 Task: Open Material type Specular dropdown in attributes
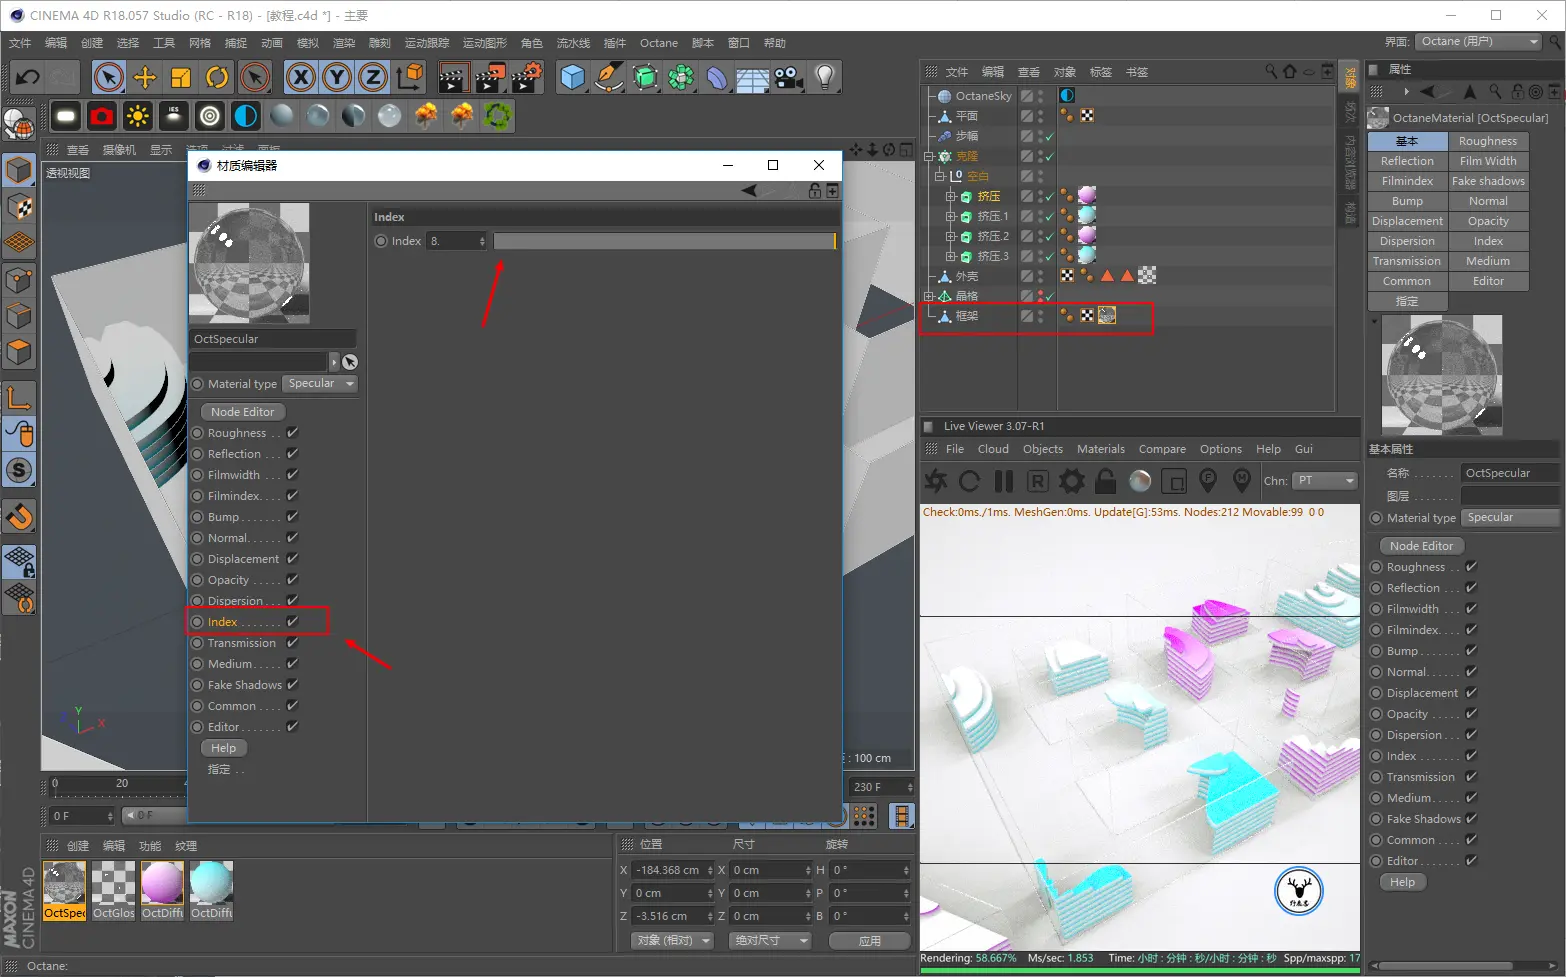(1511, 518)
